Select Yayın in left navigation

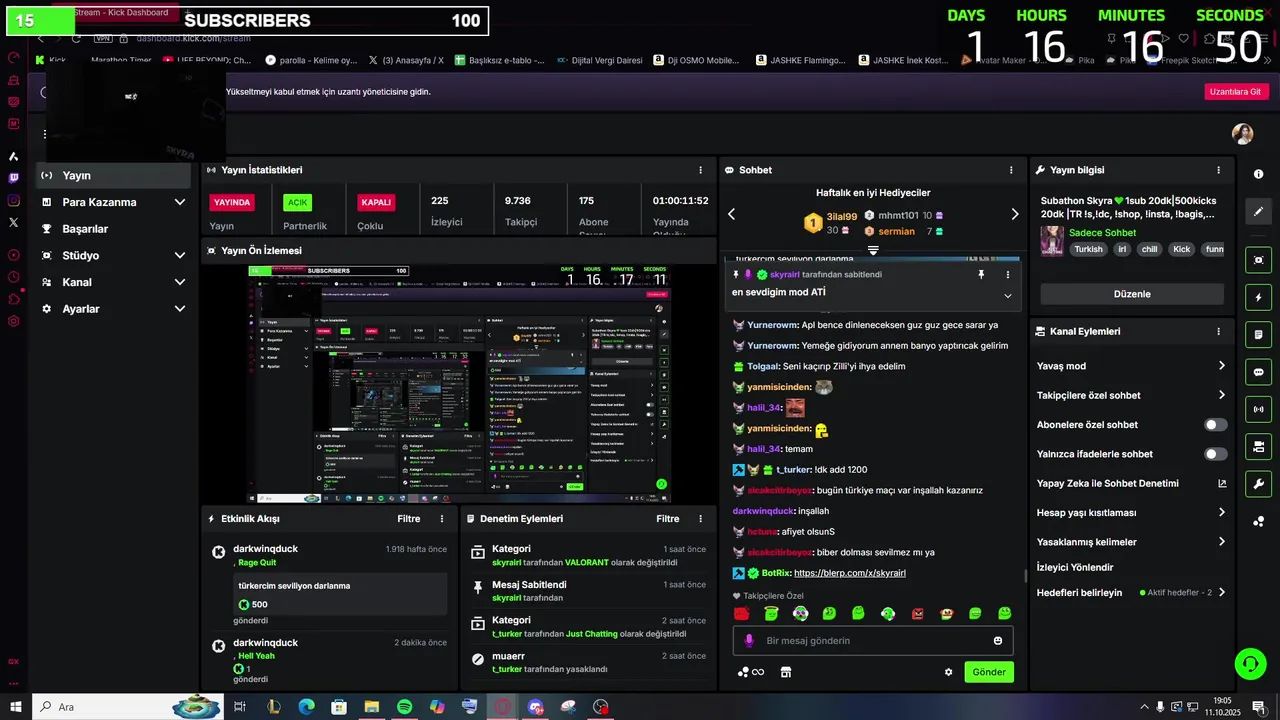tap(113, 175)
